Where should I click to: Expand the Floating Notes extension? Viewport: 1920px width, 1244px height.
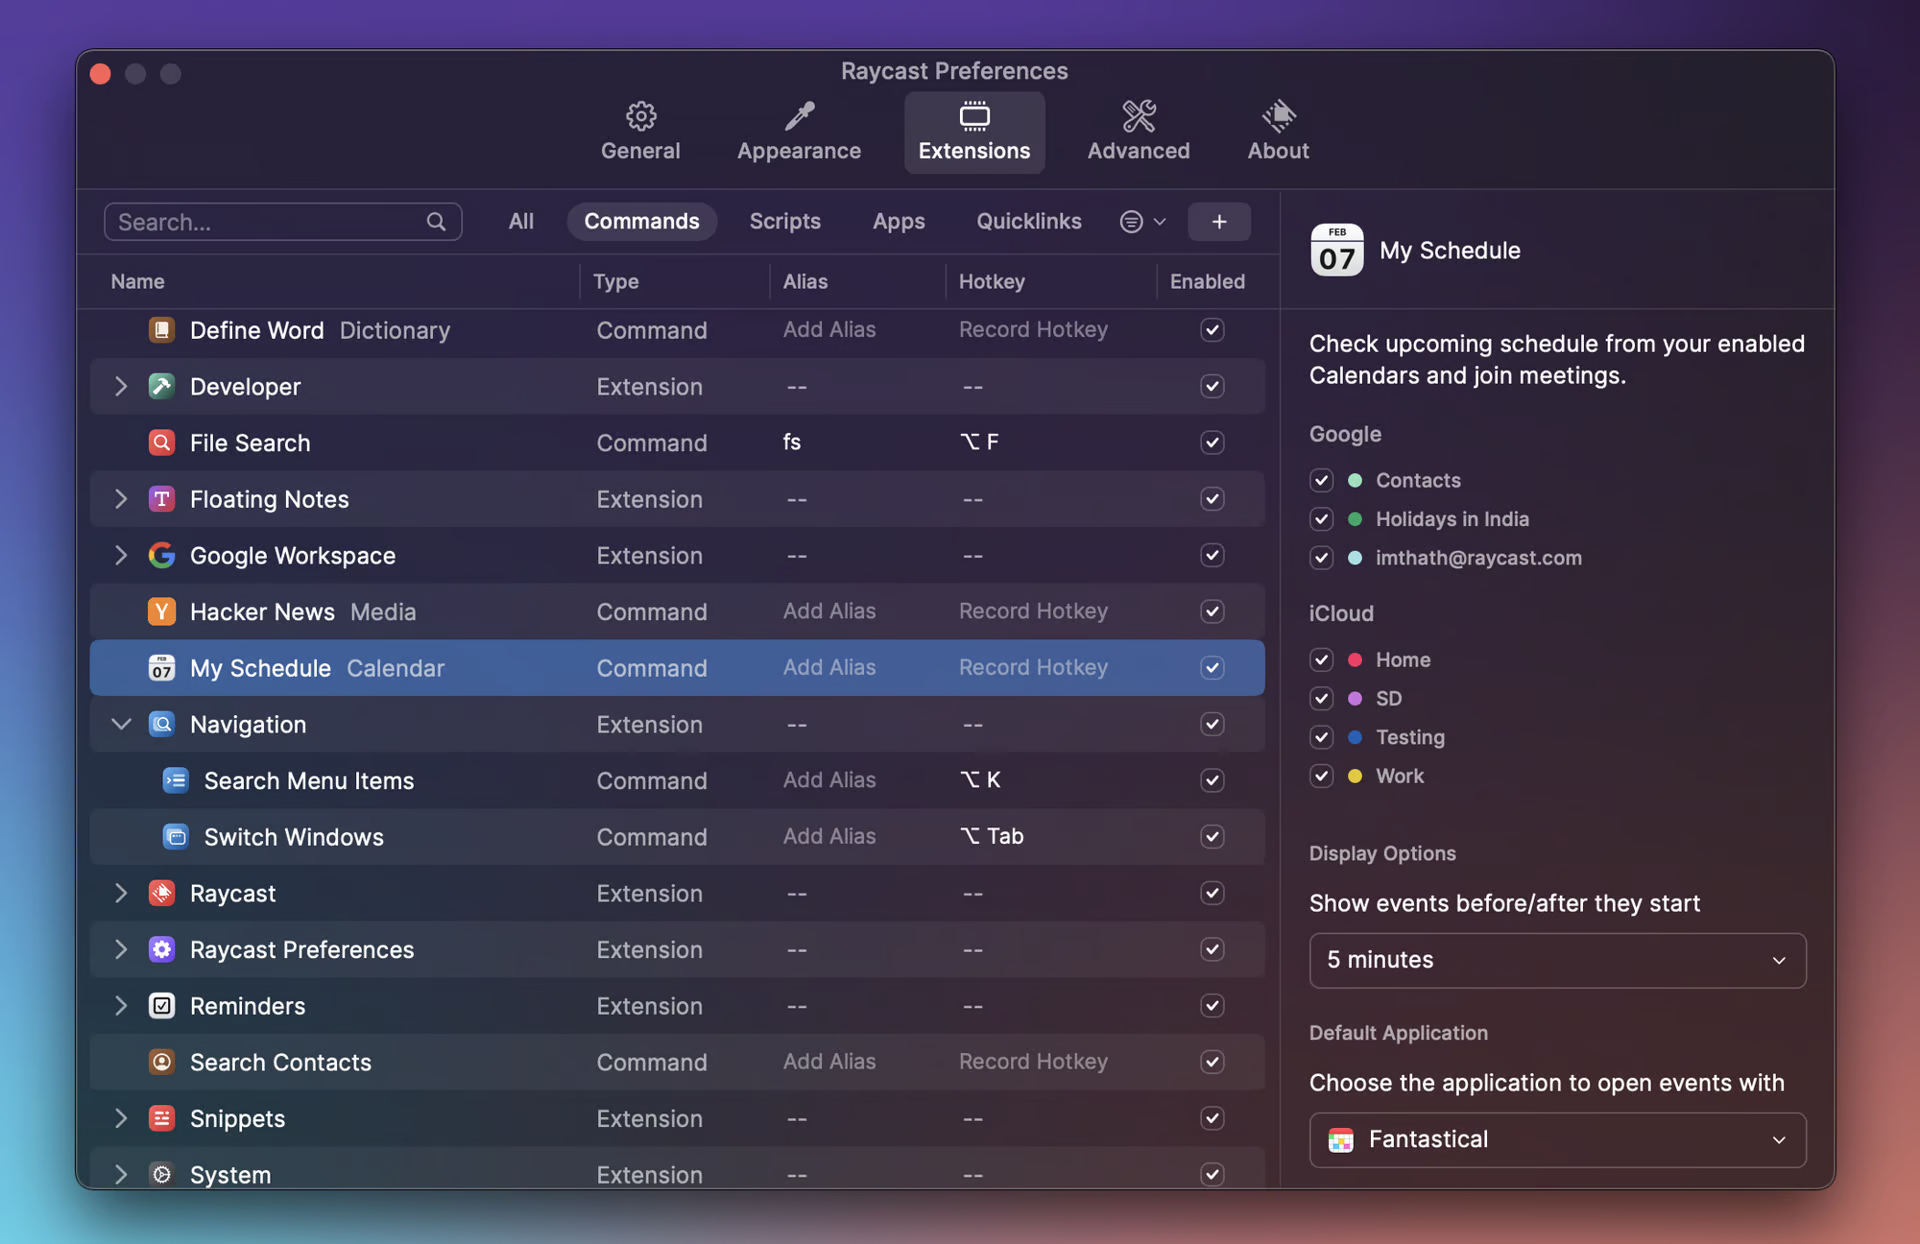pos(121,499)
